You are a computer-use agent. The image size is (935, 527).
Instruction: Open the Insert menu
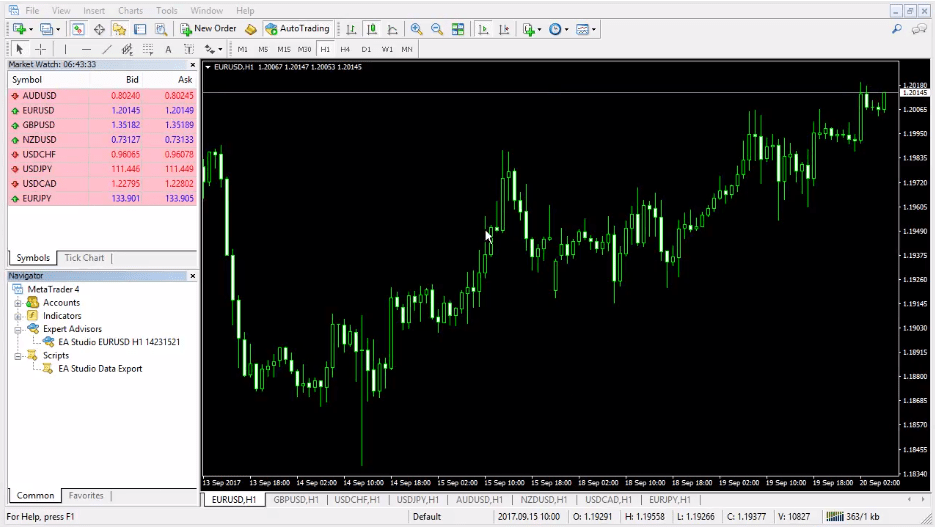(94, 11)
